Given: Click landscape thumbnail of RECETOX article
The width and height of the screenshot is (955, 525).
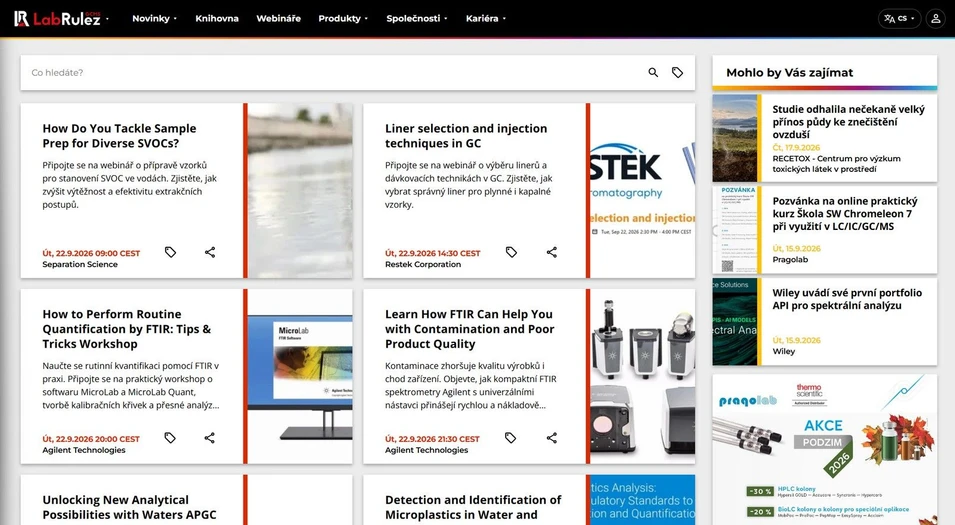Looking at the screenshot, I should 735,138.
